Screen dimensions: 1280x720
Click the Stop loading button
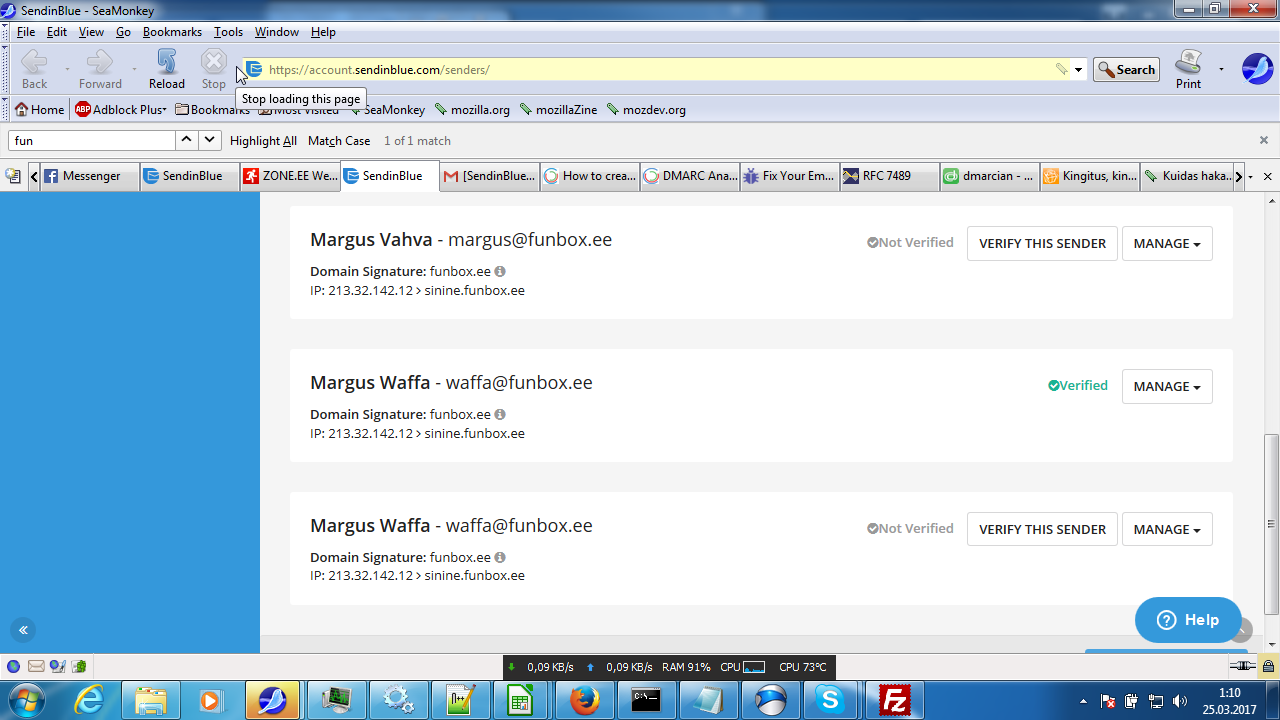pyautogui.click(x=214, y=70)
